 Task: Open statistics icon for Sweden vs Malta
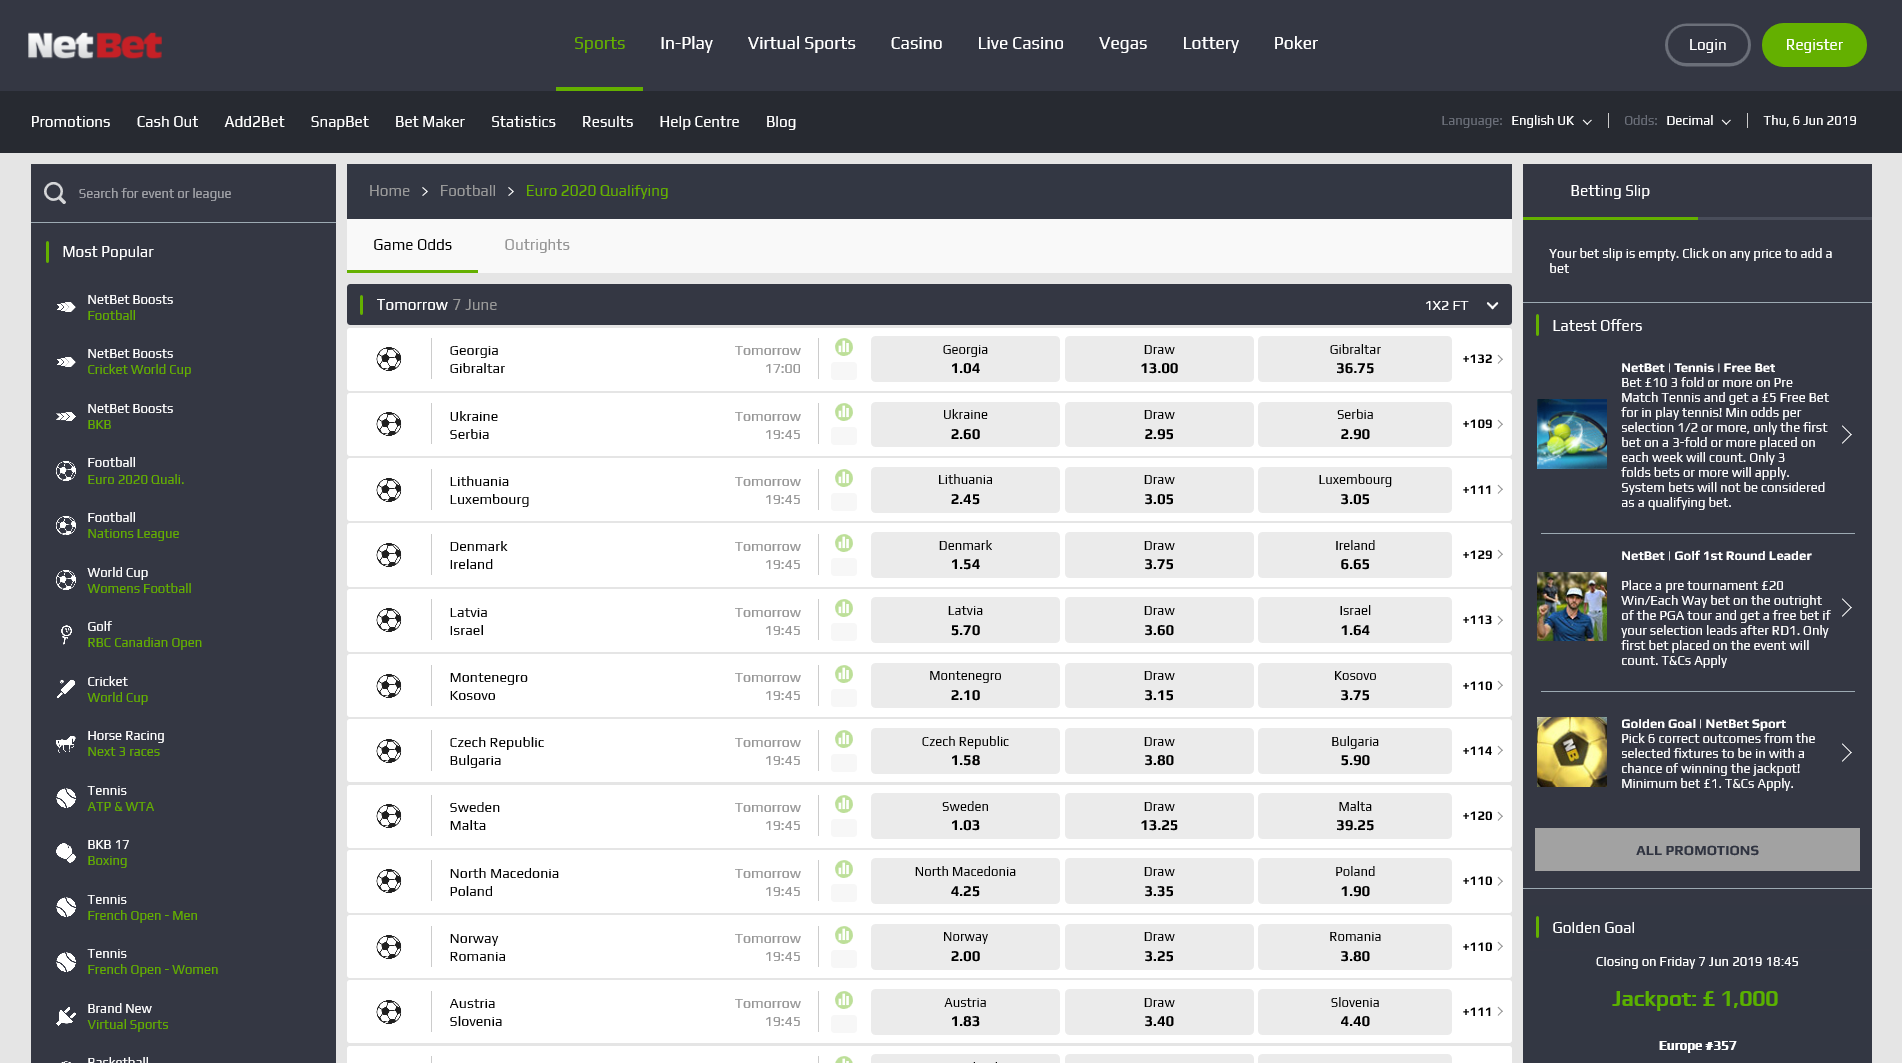point(844,804)
